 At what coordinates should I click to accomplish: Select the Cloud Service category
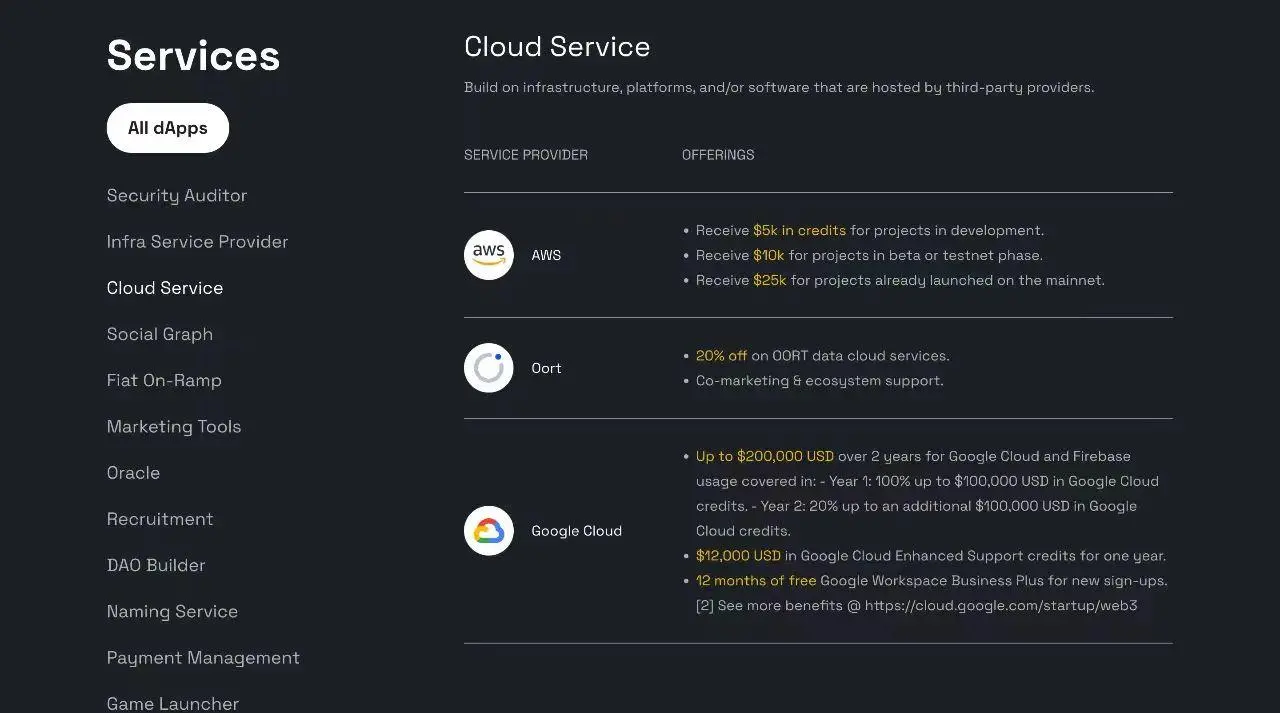point(165,288)
